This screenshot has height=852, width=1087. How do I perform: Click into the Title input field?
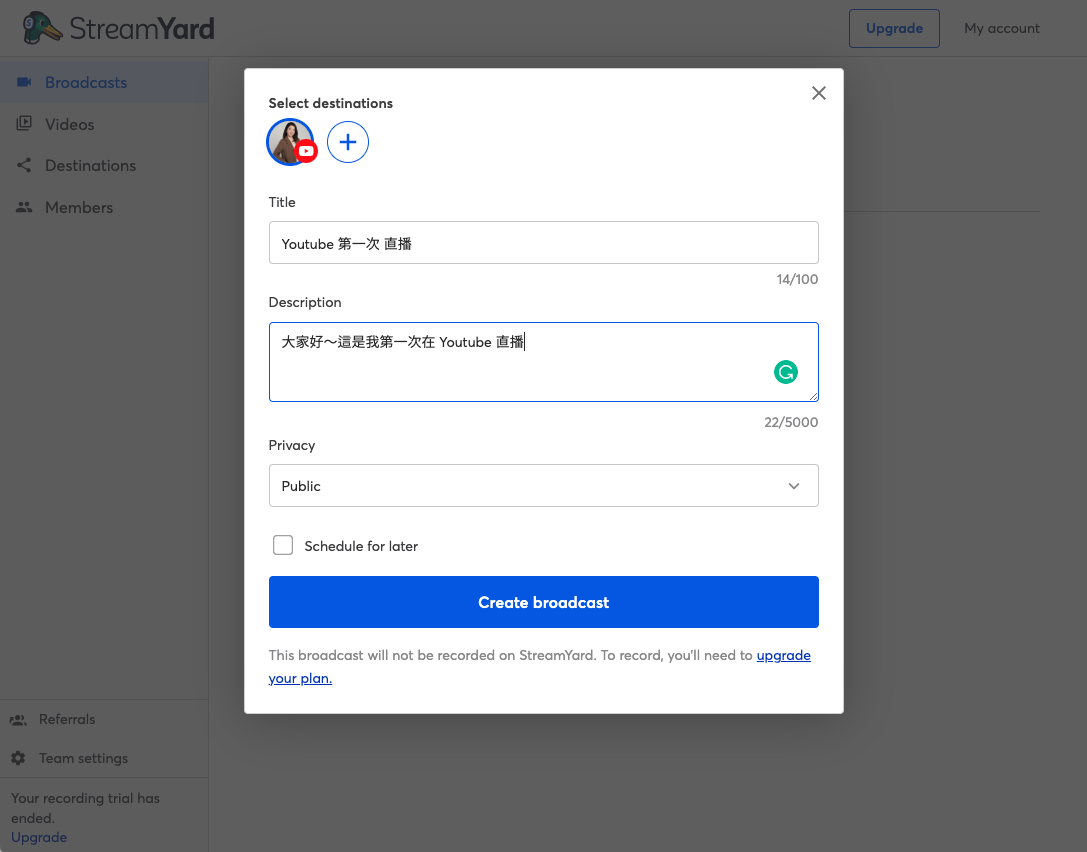coord(544,243)
